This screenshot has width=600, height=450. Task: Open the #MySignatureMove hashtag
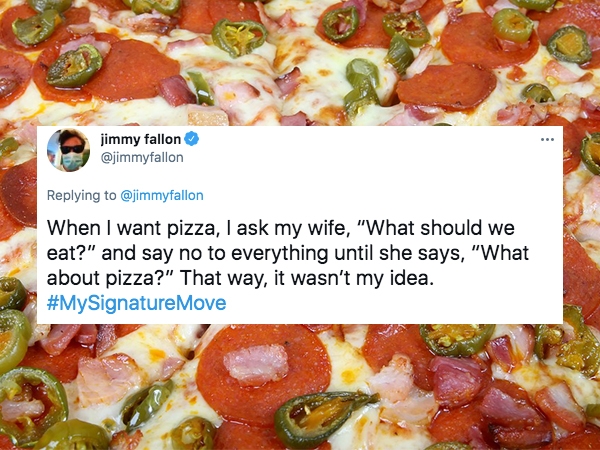pos(136,303)
